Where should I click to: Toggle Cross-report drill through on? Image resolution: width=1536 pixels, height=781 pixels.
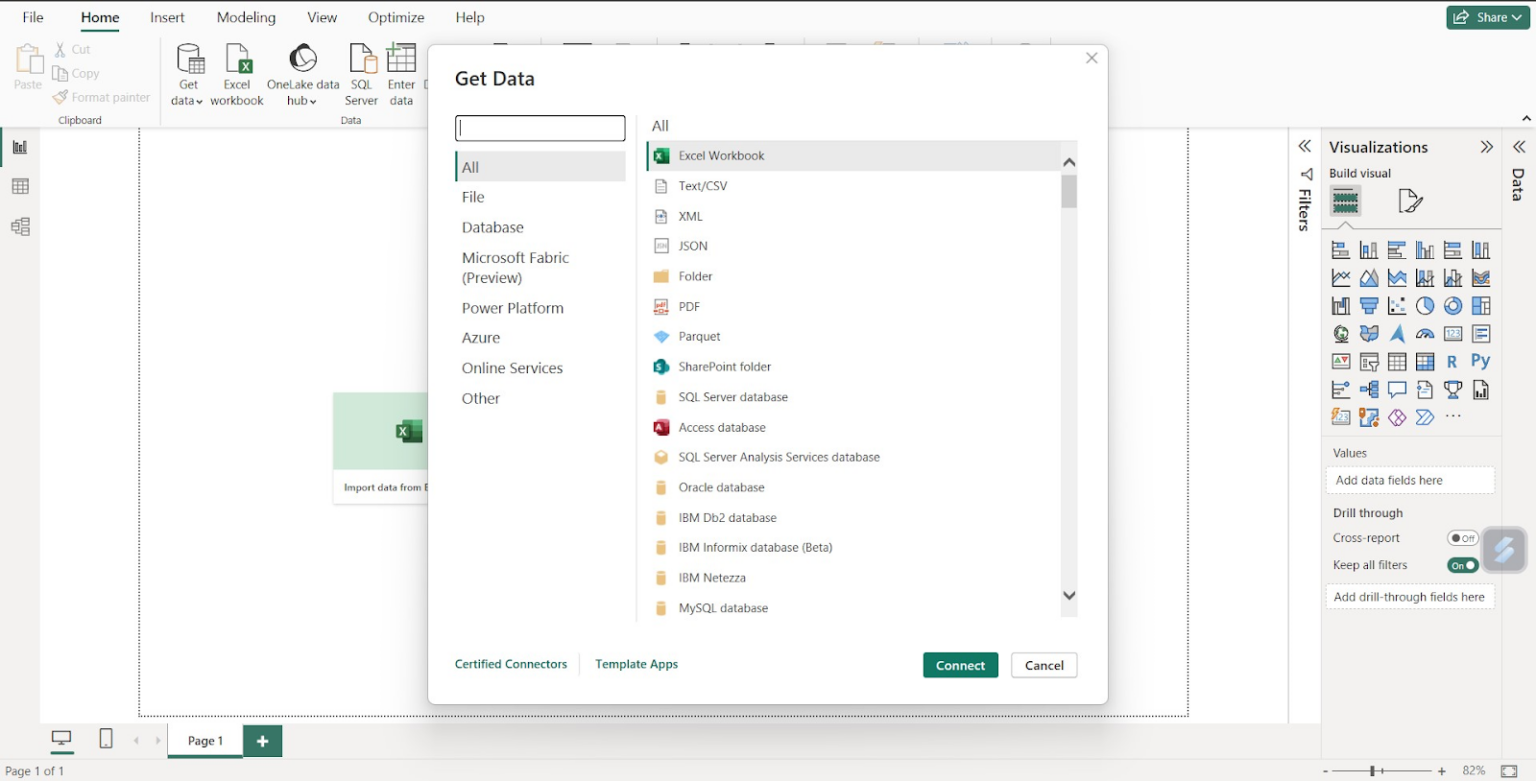click(x=1463, y=537)
